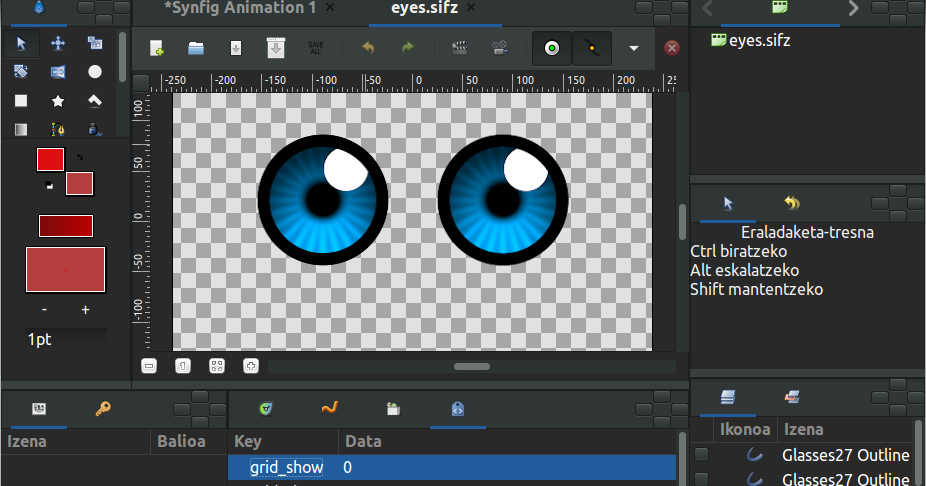The image size is (926, 486).
Task: Click previous panel tab arrow
Action: pos(707,8)
